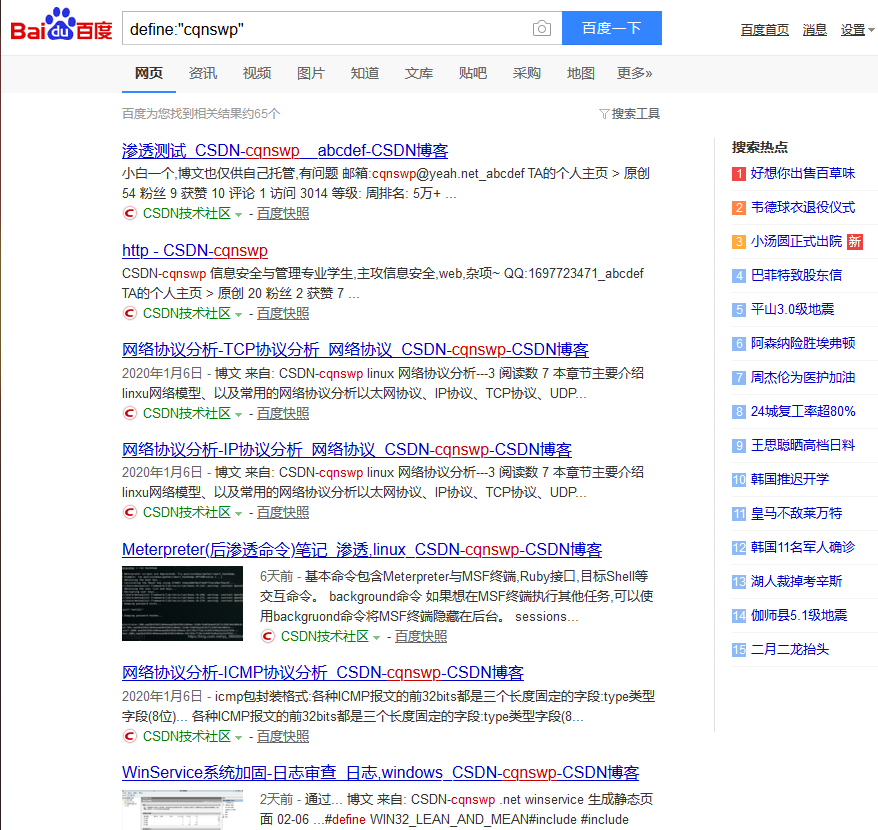878x830 pixels.
Task: Click the 百度首页 link
Action: pos(764,29)
